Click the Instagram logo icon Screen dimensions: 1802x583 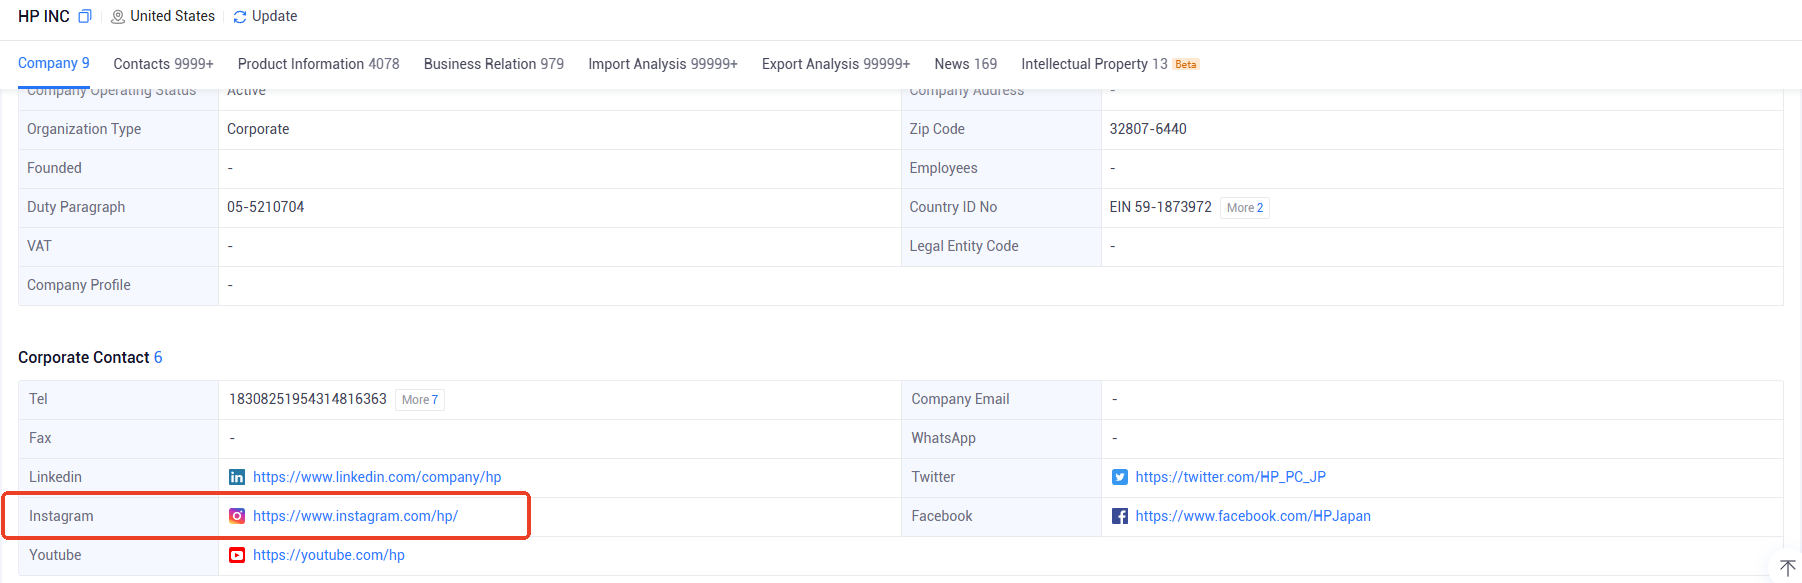237,516
